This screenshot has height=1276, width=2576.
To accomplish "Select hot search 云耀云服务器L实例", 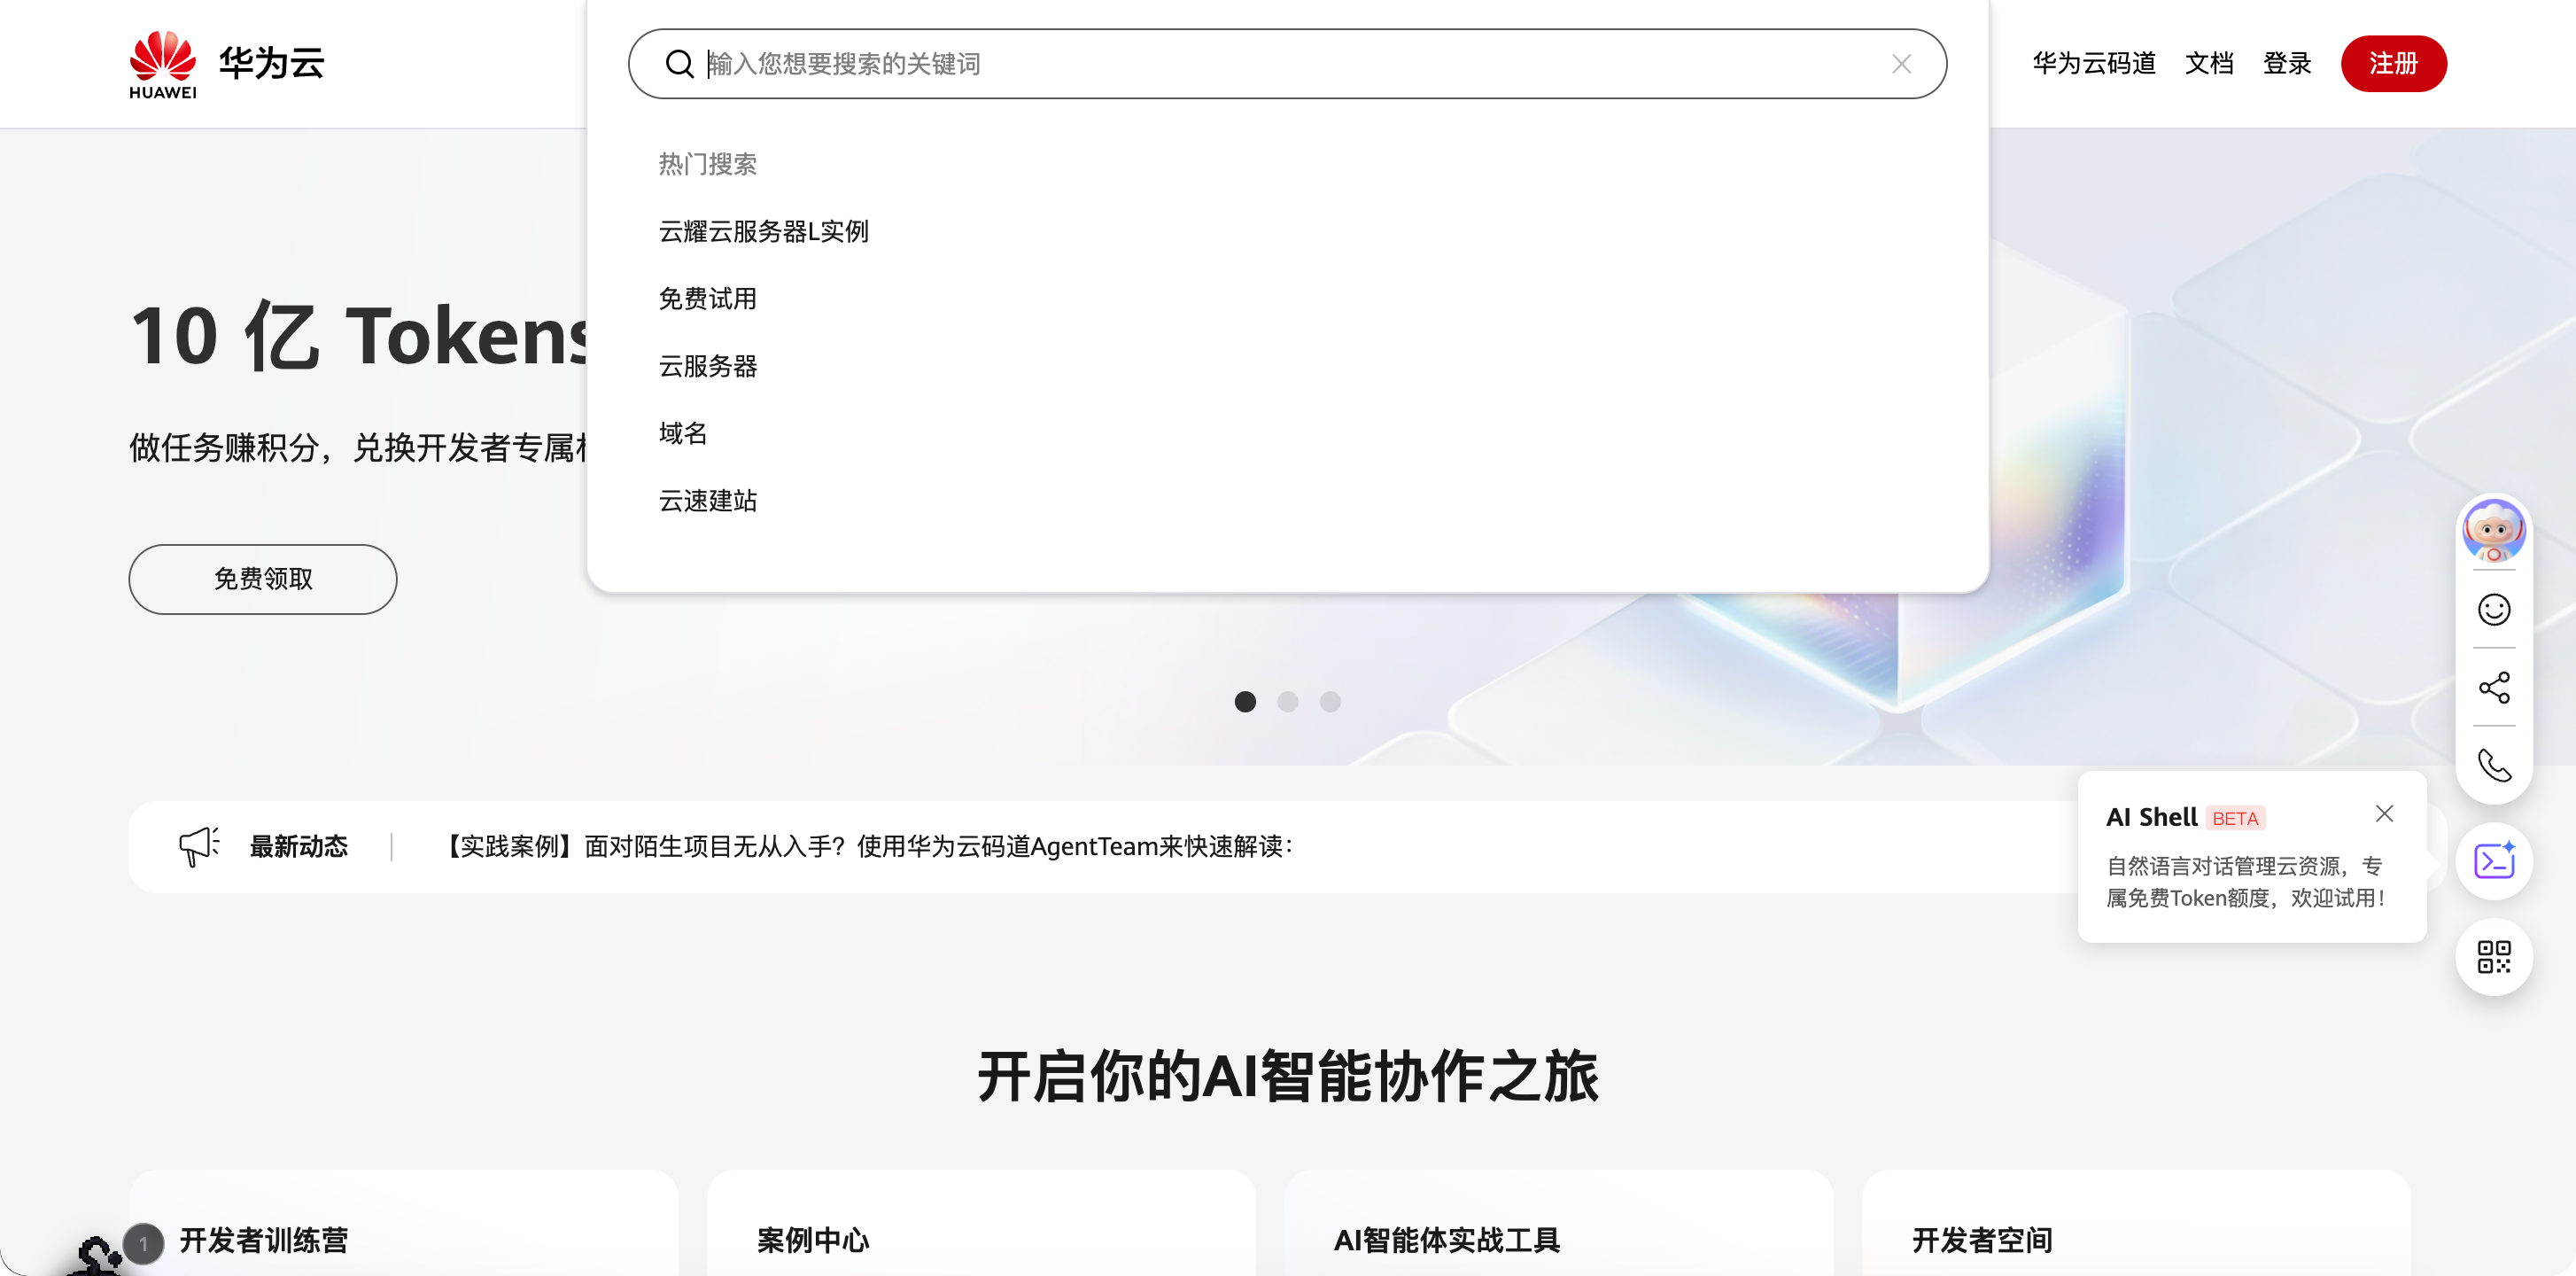I will pyautogui.click(x=763, y=231).
